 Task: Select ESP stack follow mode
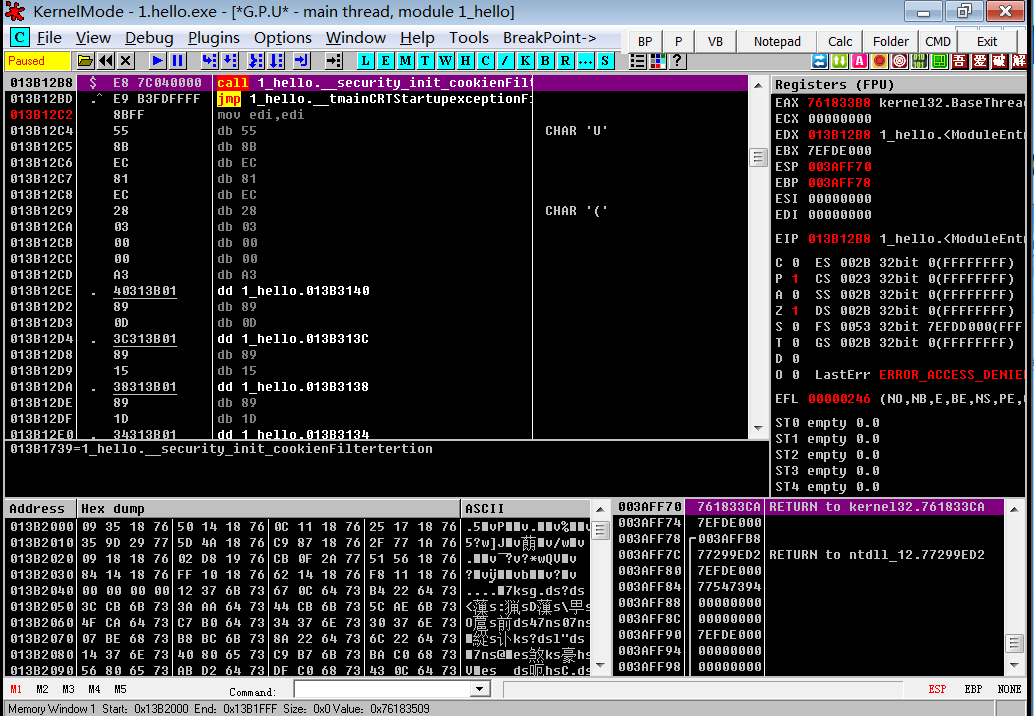pos(937,689)
